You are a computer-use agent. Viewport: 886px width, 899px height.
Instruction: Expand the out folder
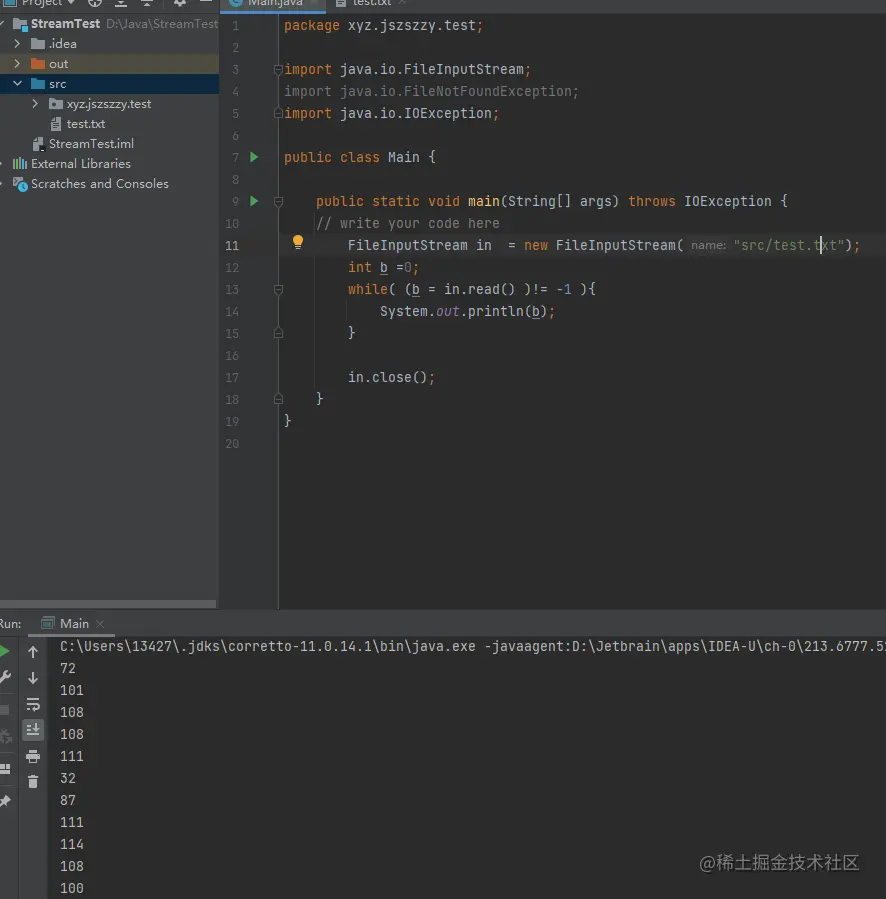pyautogui.click(x=17, y=64)
